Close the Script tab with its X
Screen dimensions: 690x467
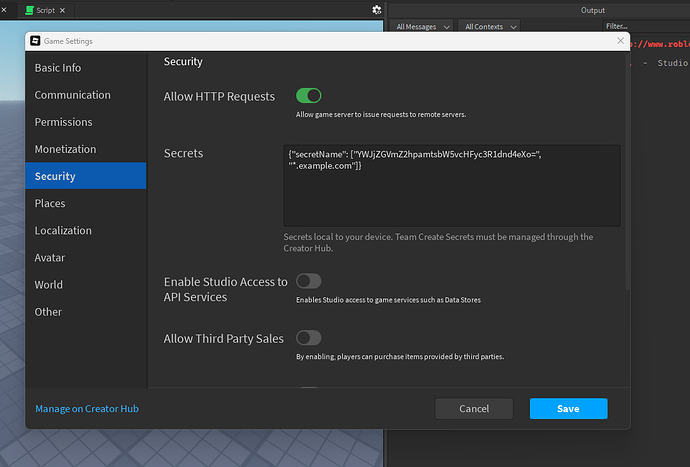pos(63,9)
